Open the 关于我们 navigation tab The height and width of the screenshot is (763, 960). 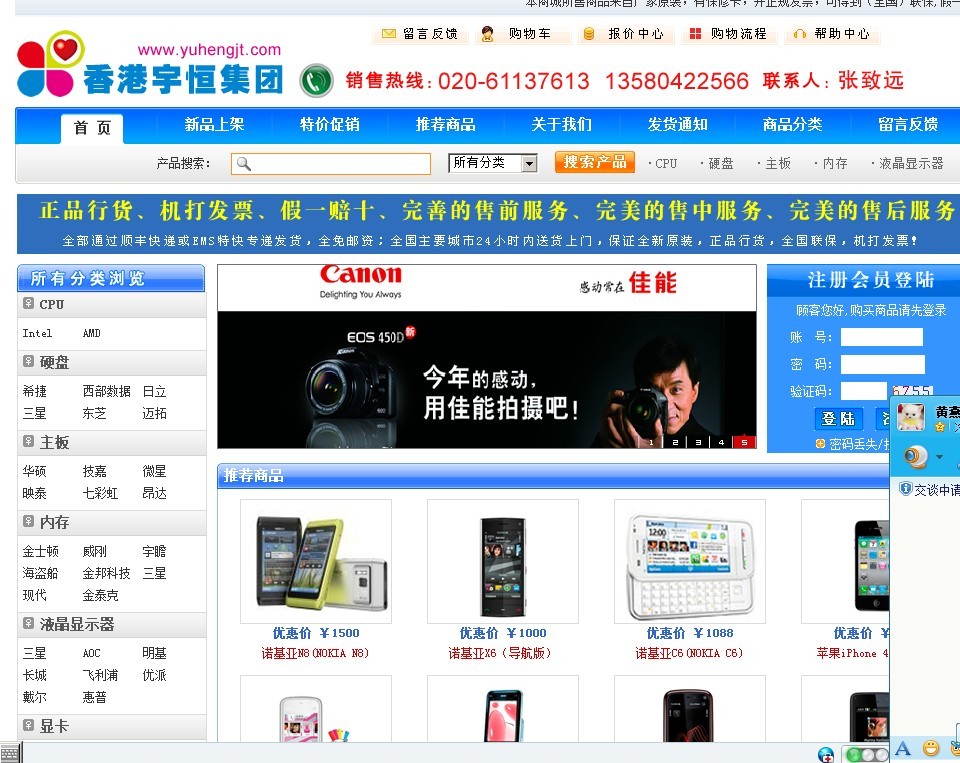click(x=561, y=125)
